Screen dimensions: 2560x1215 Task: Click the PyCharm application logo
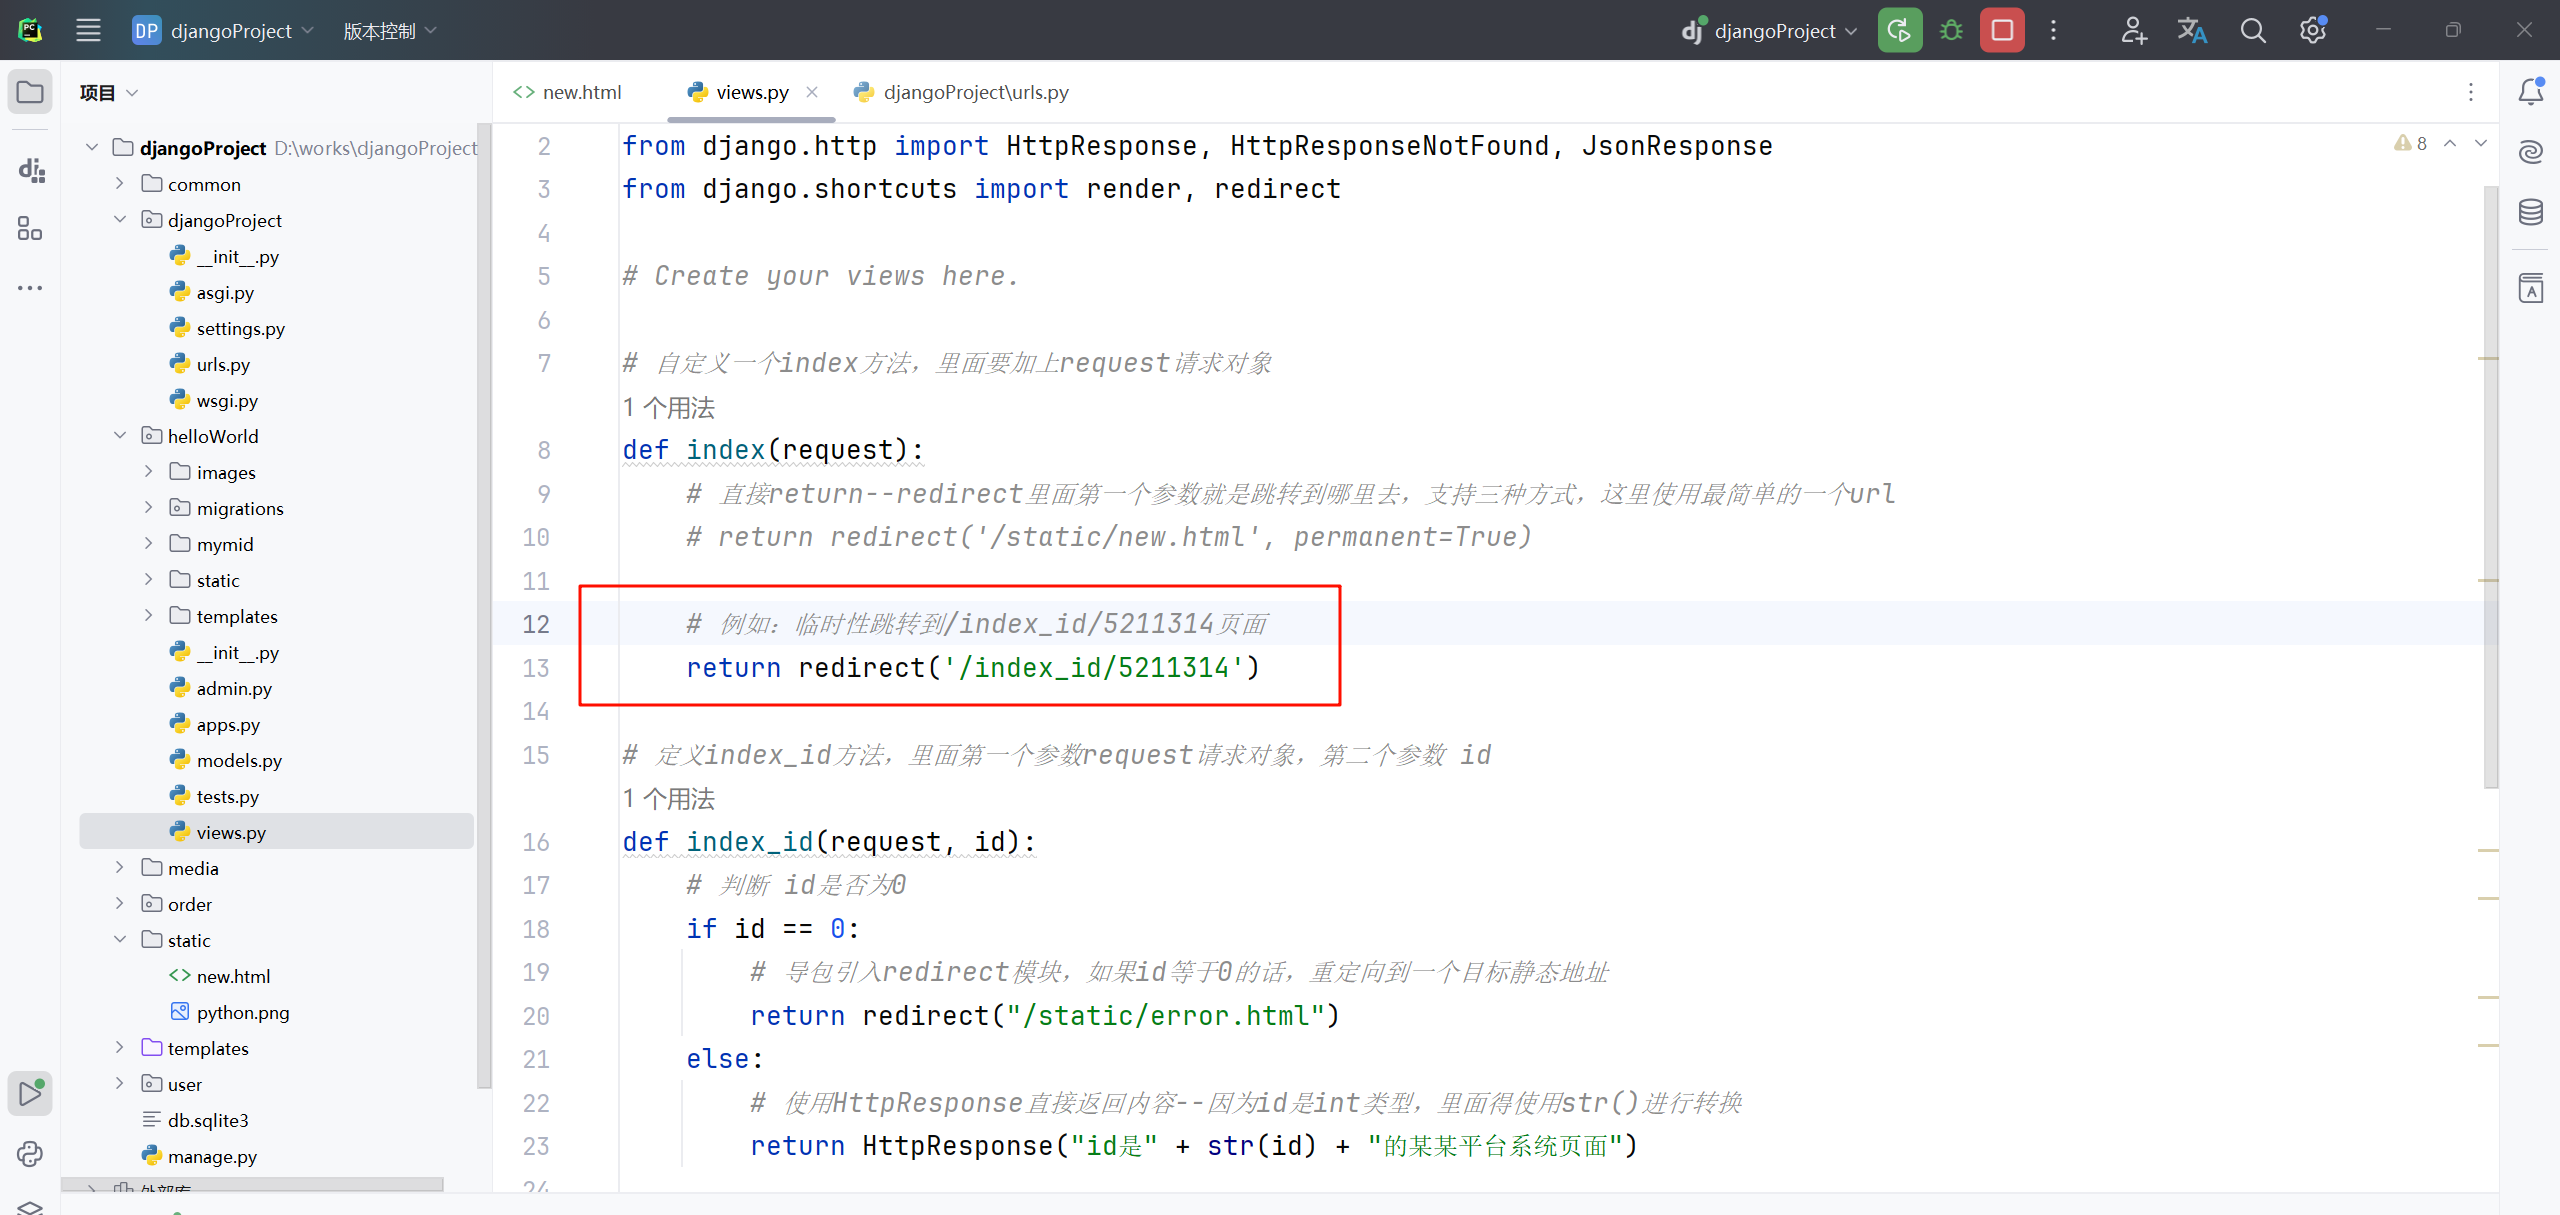[30, 30]
